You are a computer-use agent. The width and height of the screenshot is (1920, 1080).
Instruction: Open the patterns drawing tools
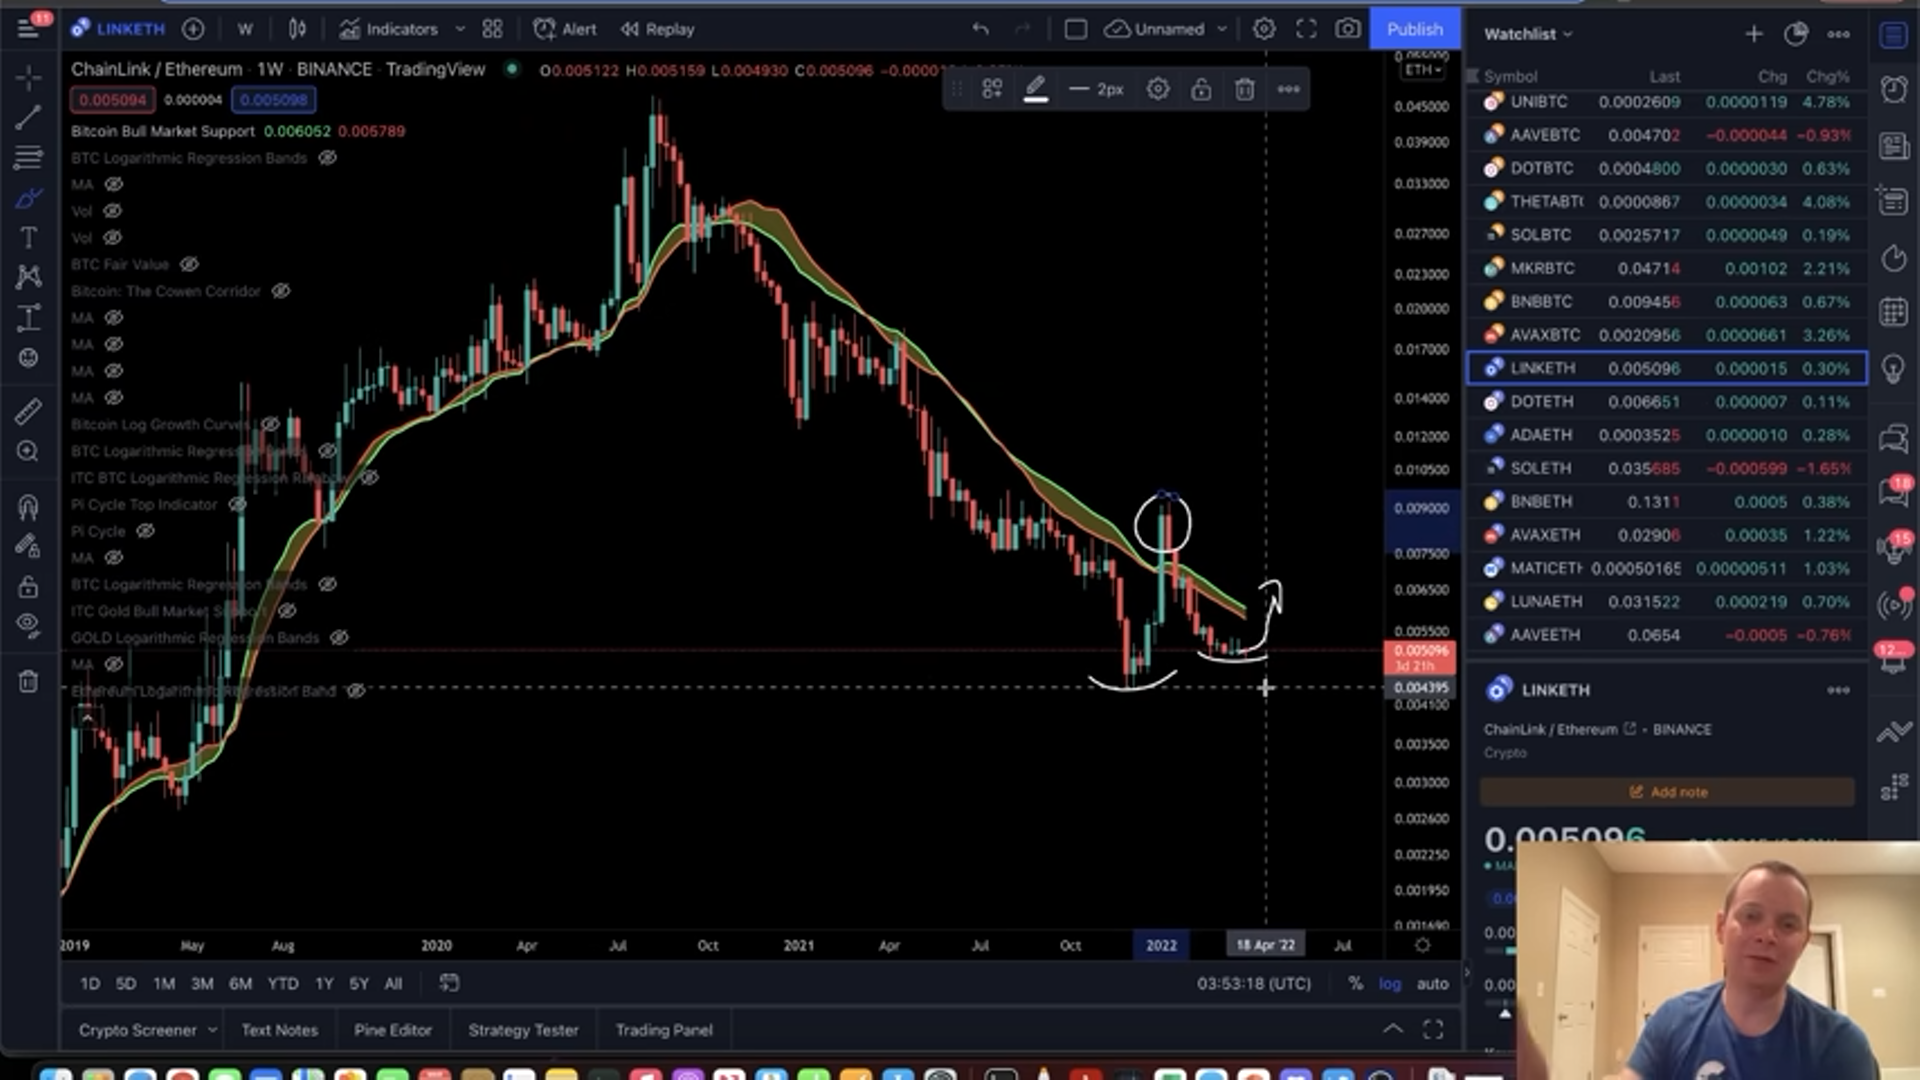pyautogui.click(x=28, y=277)
